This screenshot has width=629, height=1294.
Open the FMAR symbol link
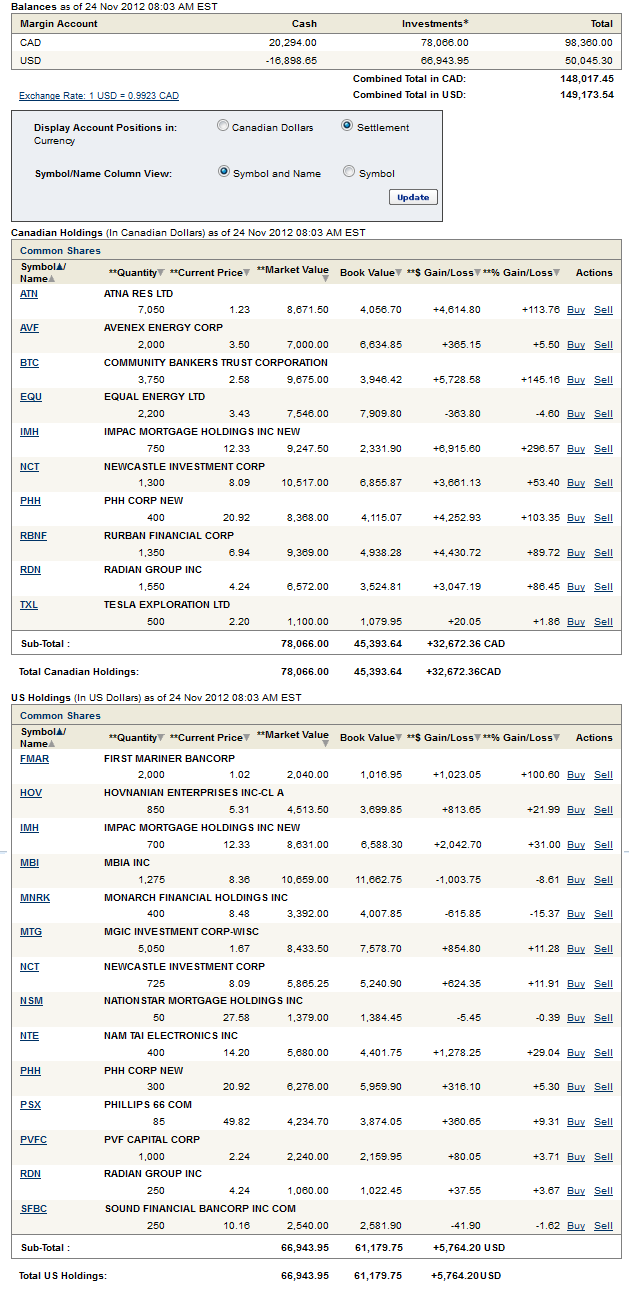click(x=34, y=759)
